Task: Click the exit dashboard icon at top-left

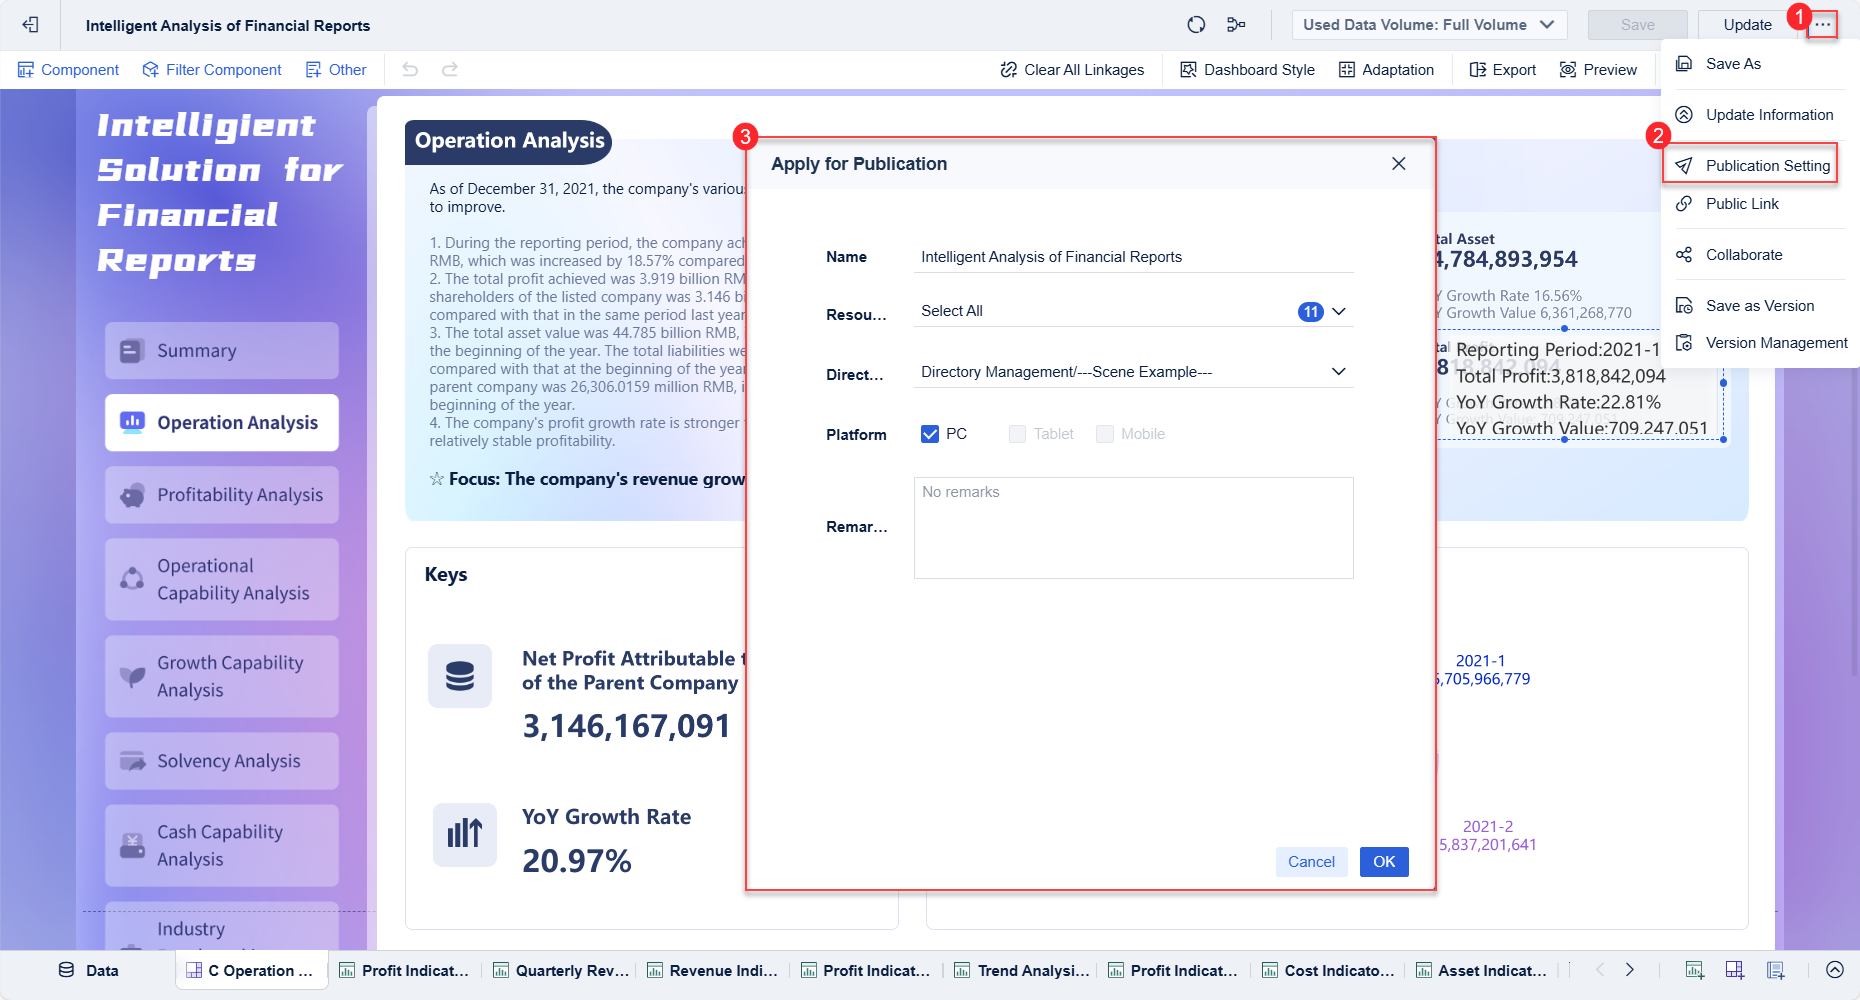Action: tap(30, 25)
